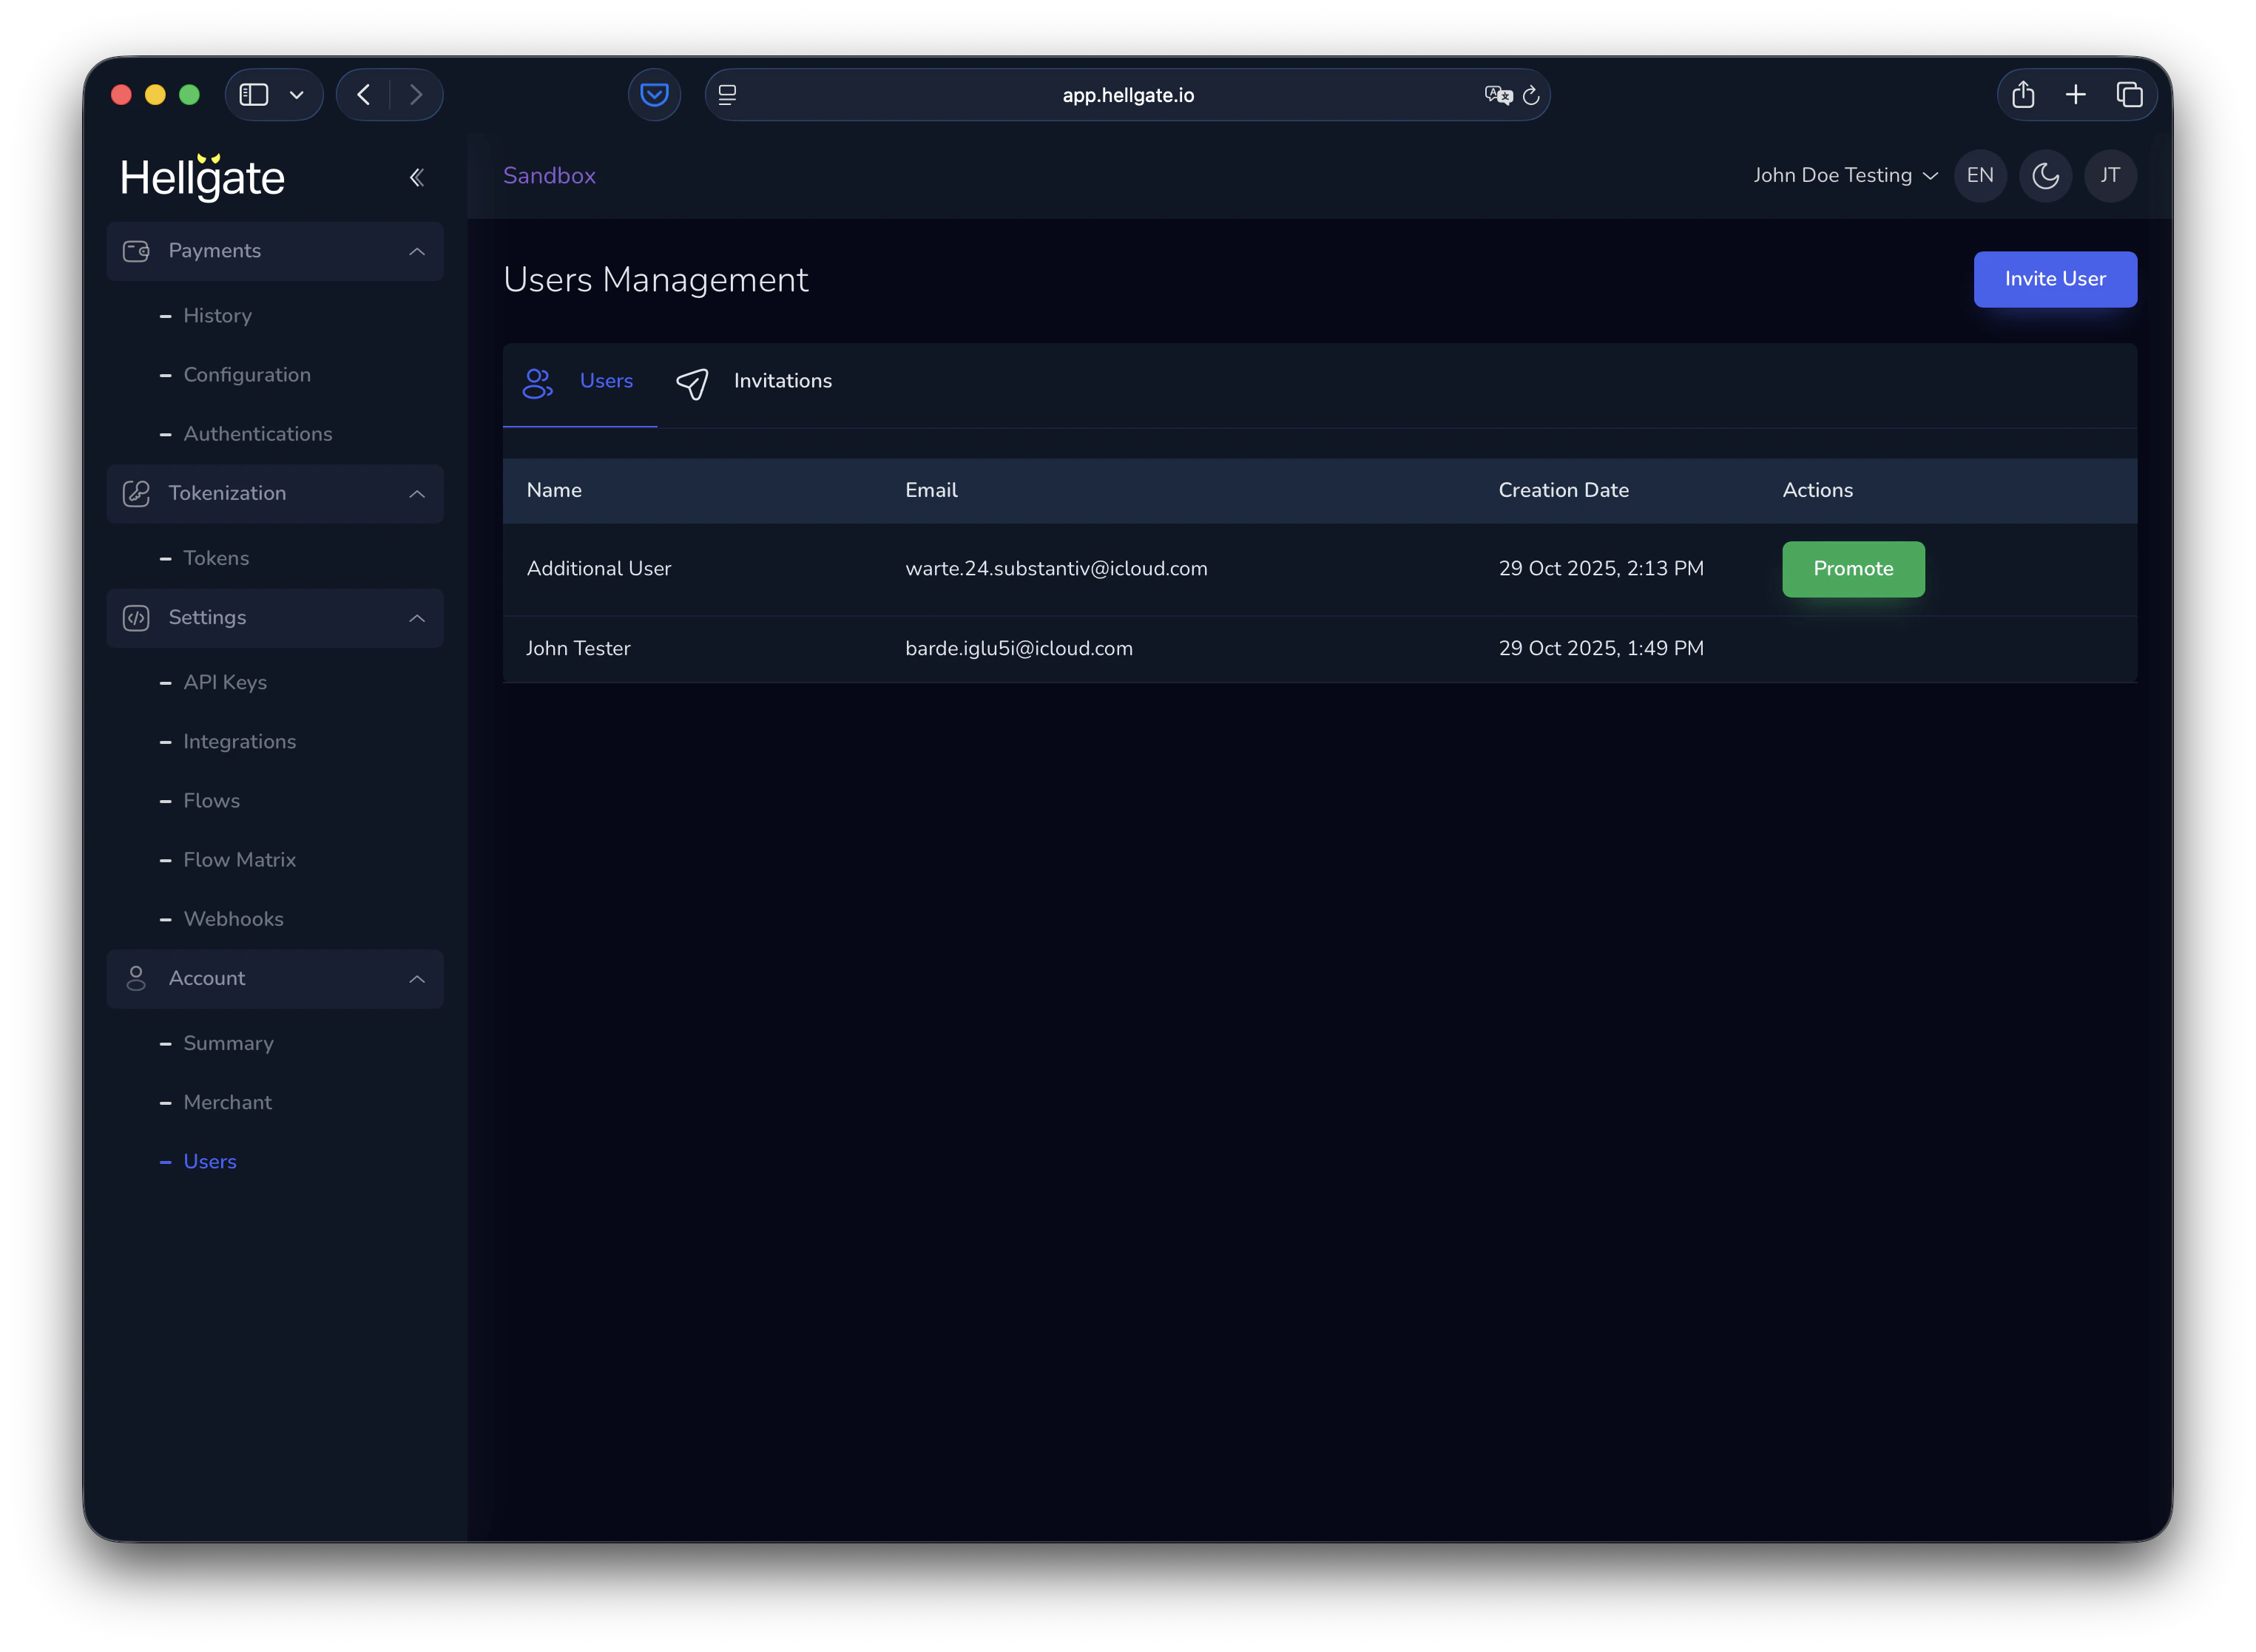Switch to the Users tab
Viewport: 2256px width, 1652px height.
[x=580, y=384]
